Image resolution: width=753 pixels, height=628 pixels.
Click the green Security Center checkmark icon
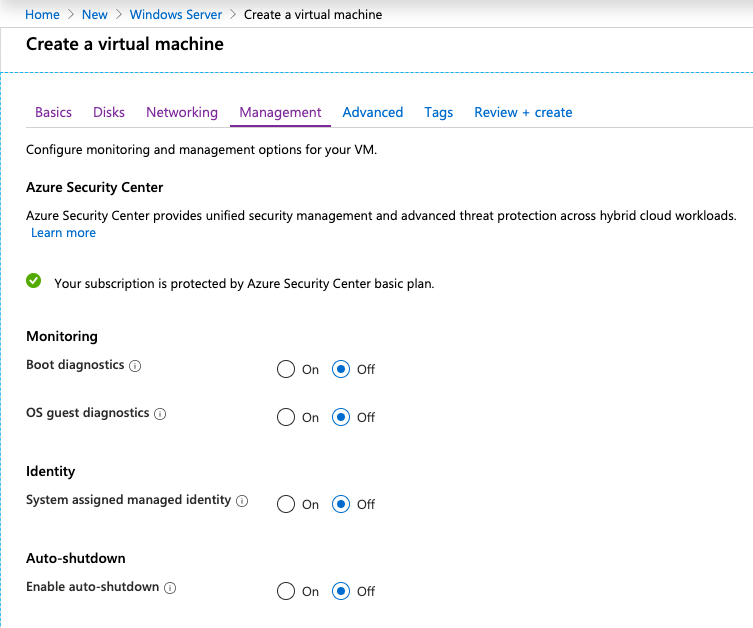(x=34, y=282)
